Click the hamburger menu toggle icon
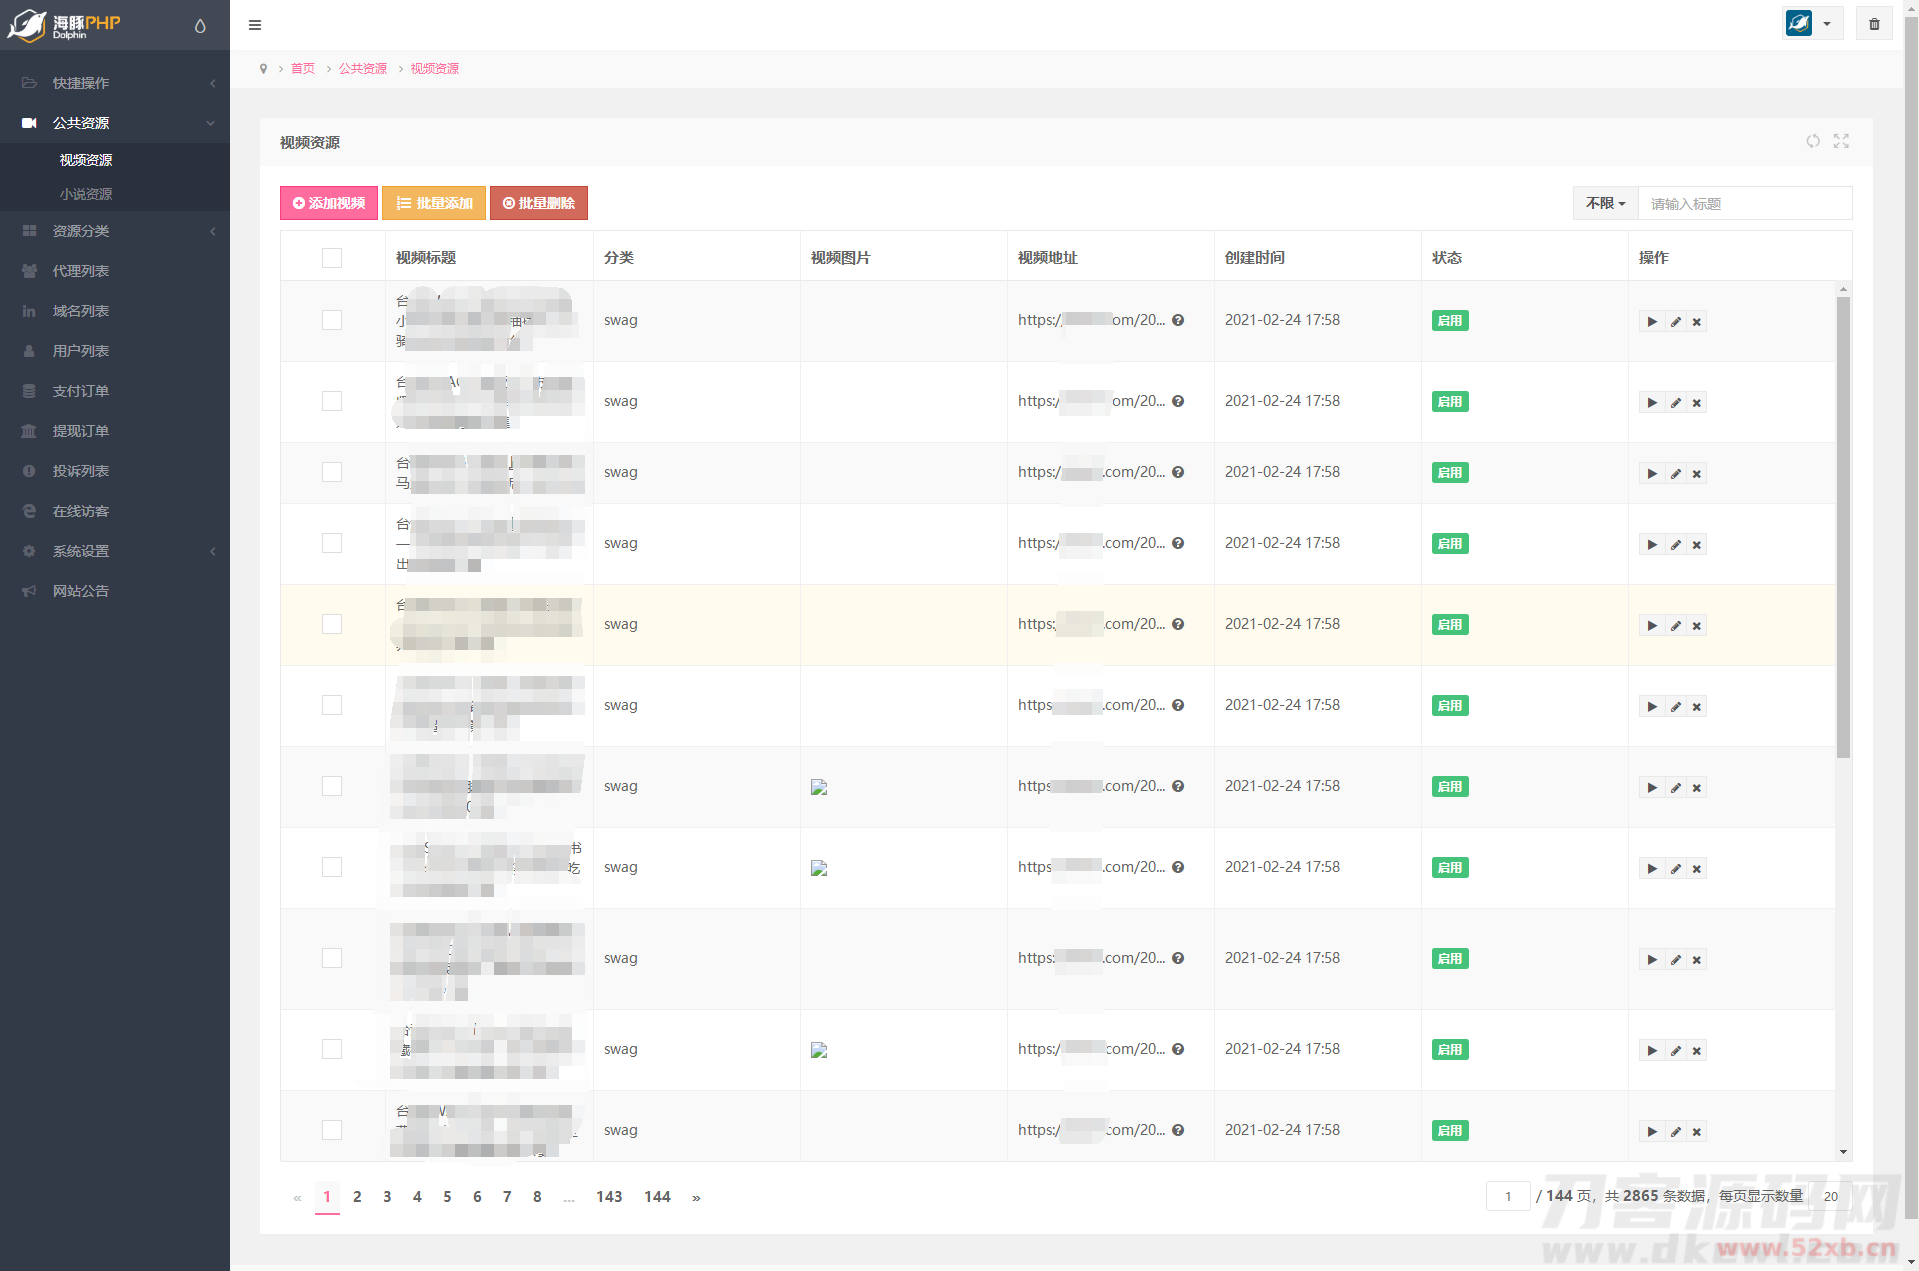Image resolution: width=1919 pixels, height=1271 pixels. (x=255, y=25)
